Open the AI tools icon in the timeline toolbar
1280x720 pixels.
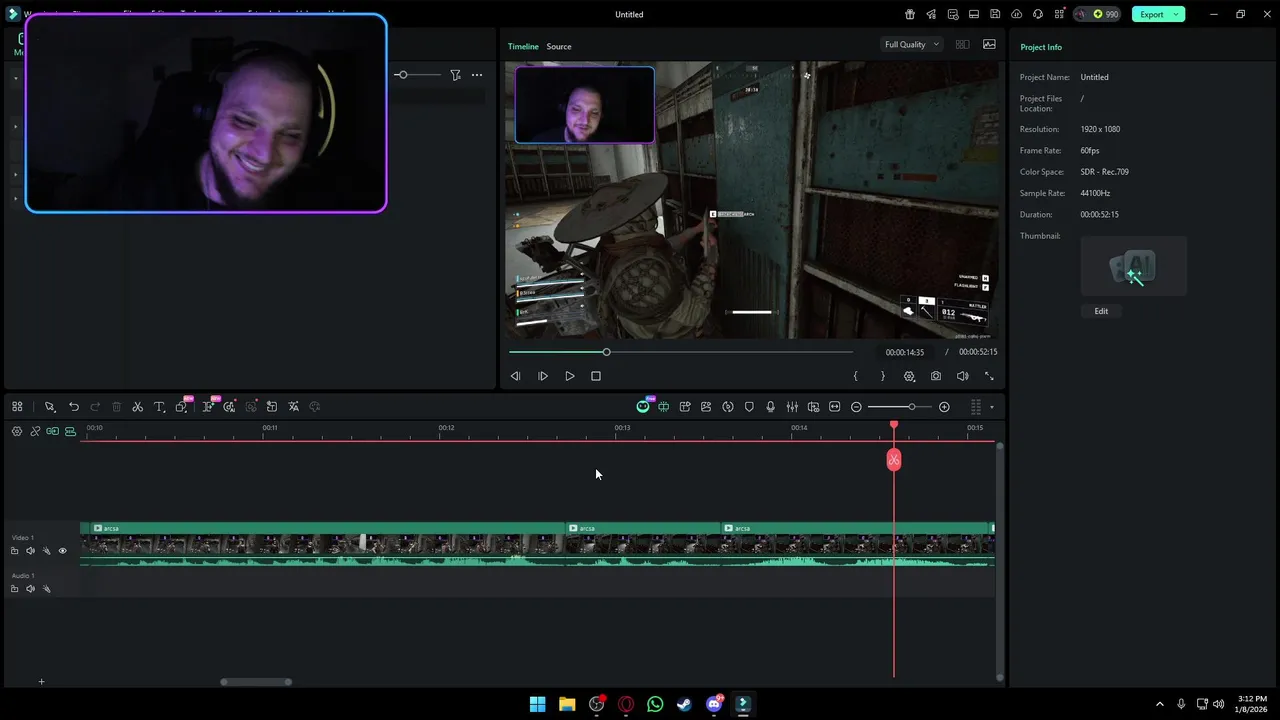230,407
